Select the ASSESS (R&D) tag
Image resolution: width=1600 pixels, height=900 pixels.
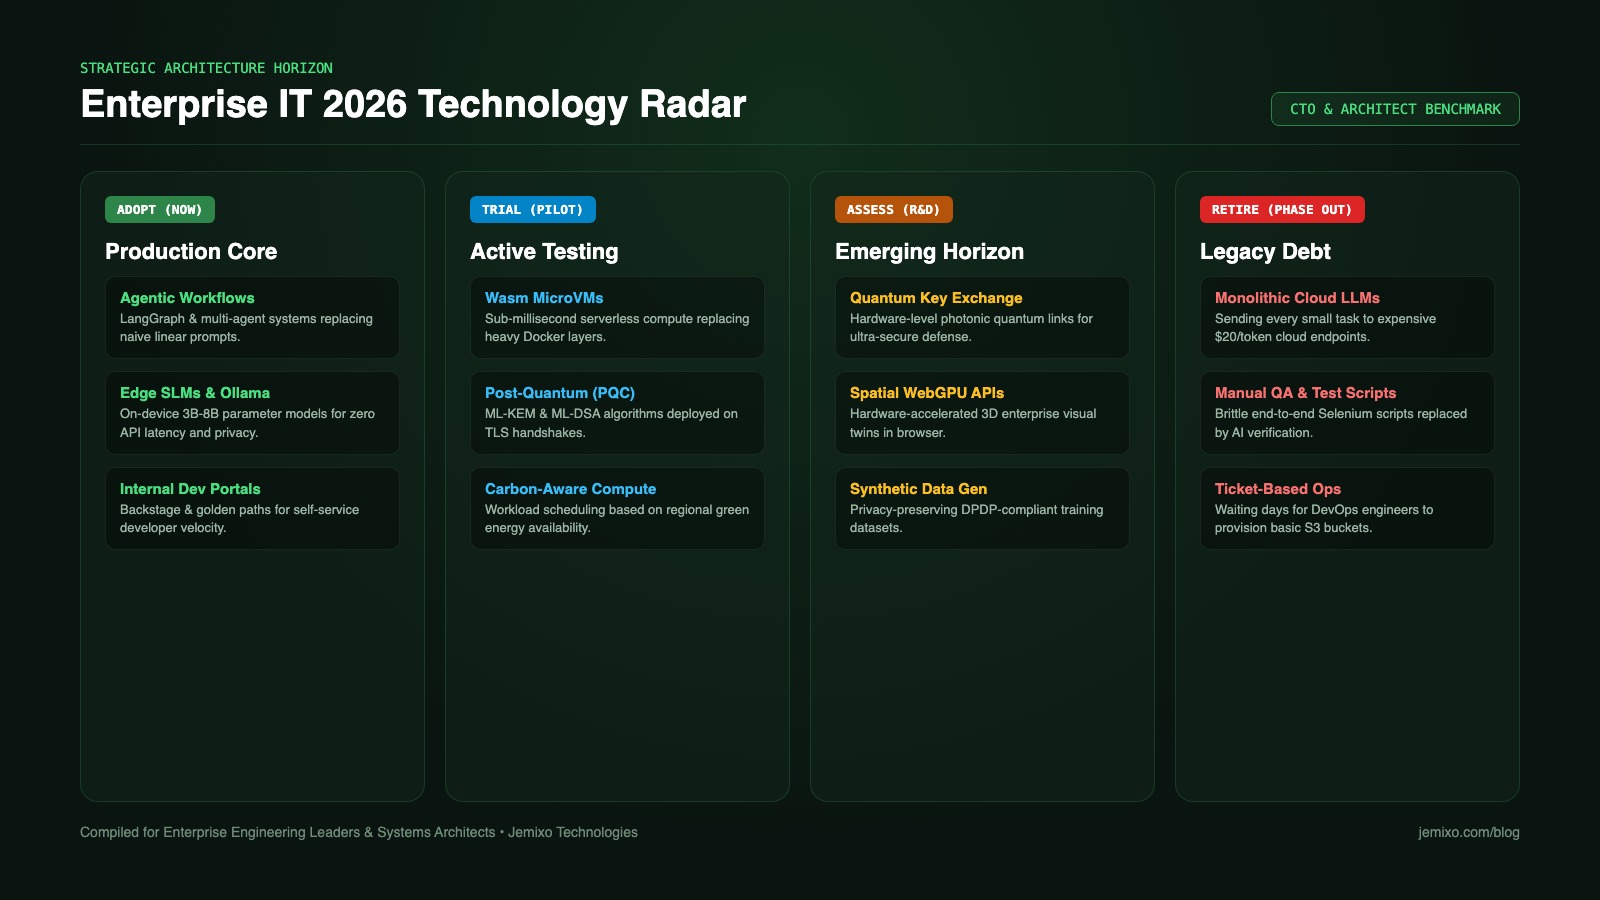click(x=894, y=209)
